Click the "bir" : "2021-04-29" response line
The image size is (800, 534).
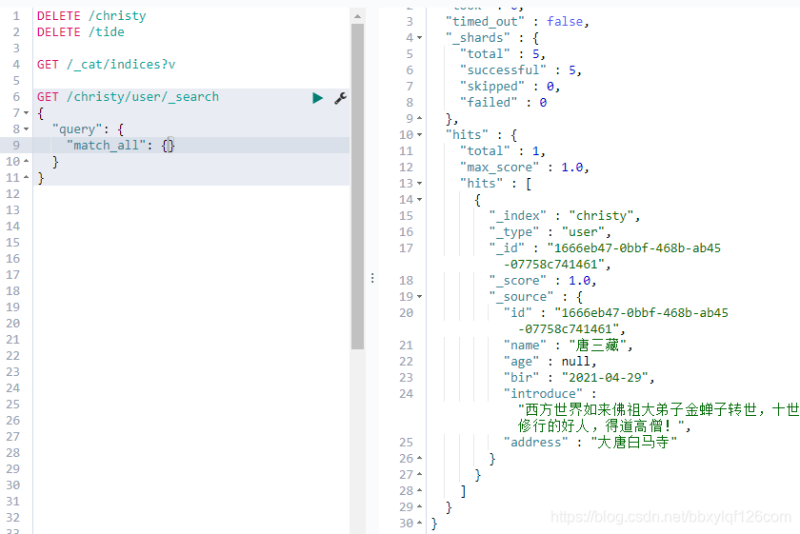point(579,378)
